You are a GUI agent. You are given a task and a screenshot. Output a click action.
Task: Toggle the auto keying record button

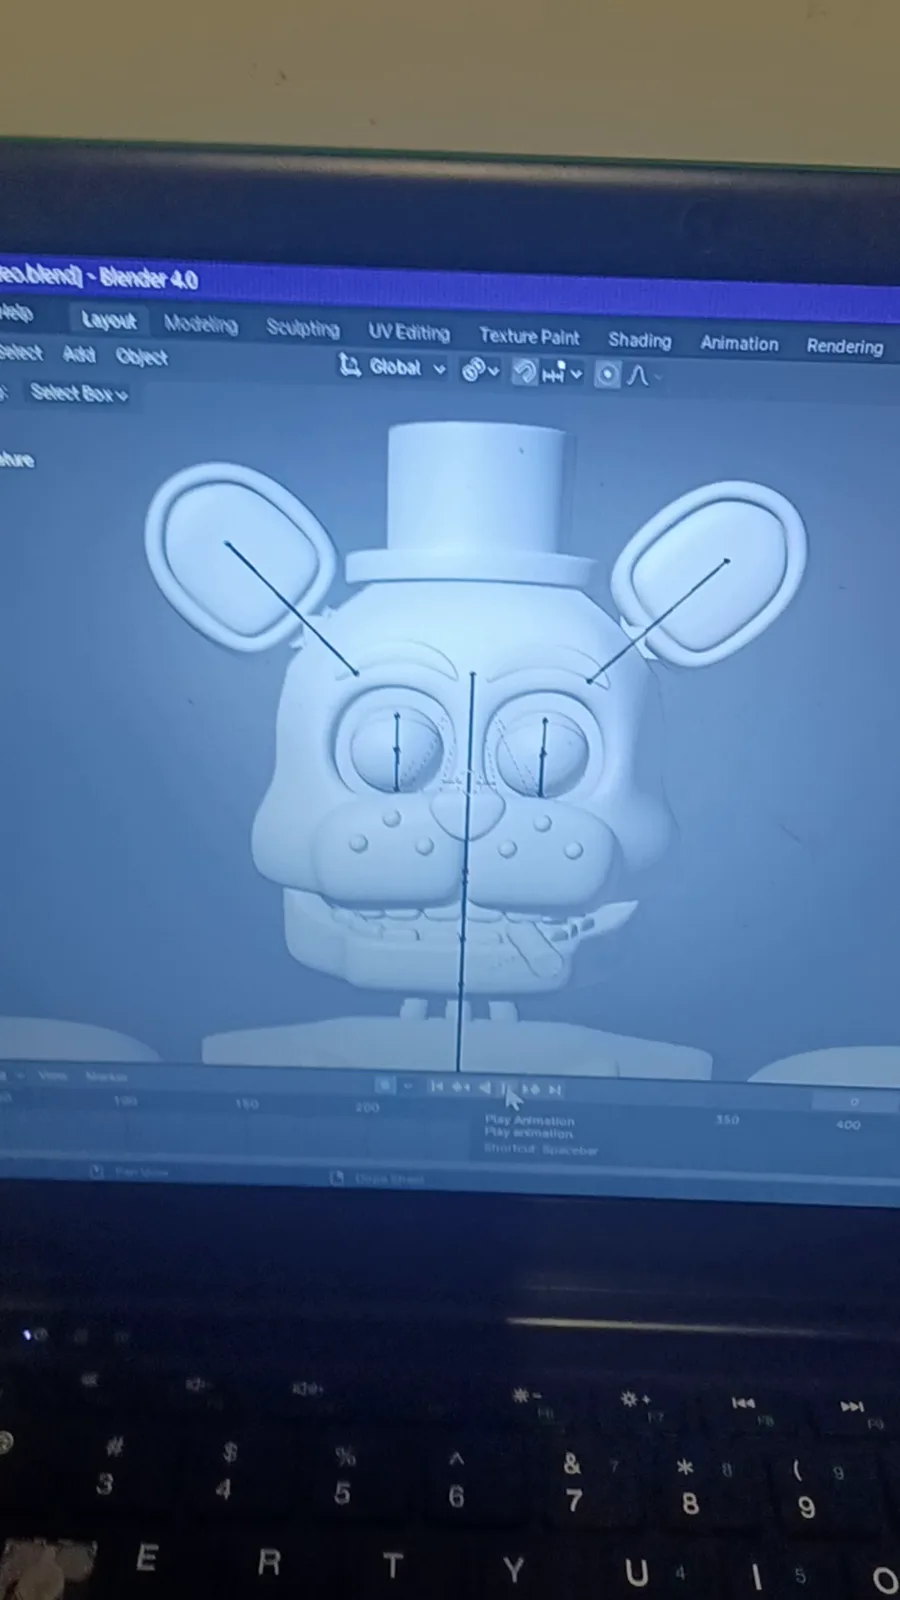(385, 1085)
